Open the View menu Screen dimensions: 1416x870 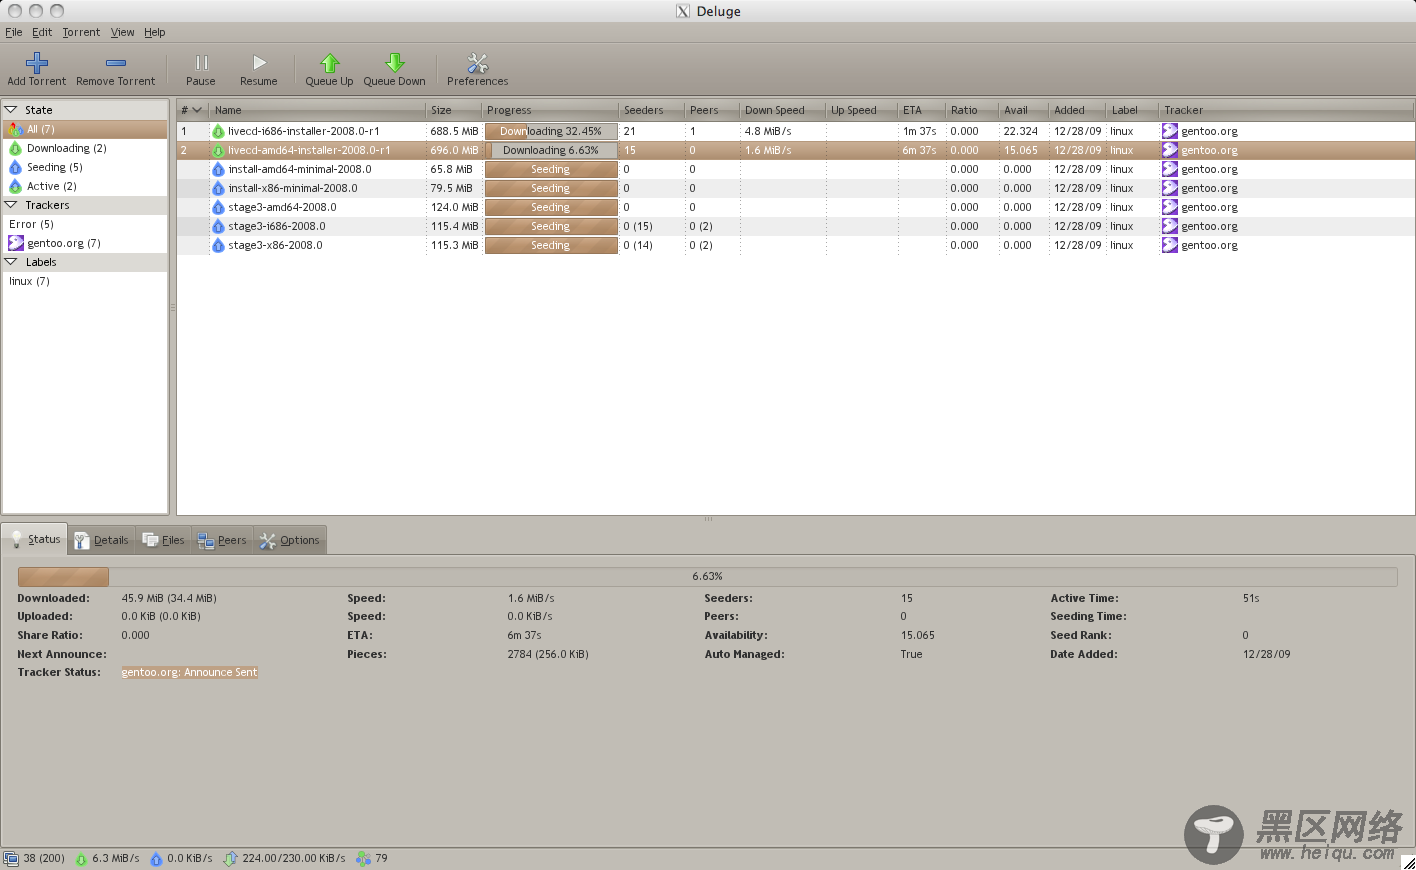pos(123,32)
